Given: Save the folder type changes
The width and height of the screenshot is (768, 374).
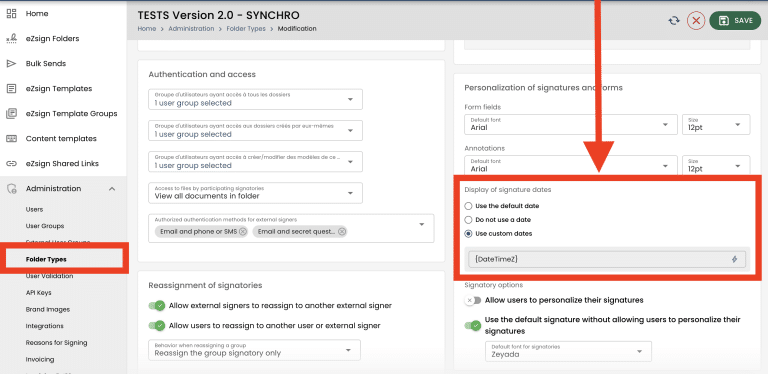Looking at the screenshot, I should tap(735, 21).
